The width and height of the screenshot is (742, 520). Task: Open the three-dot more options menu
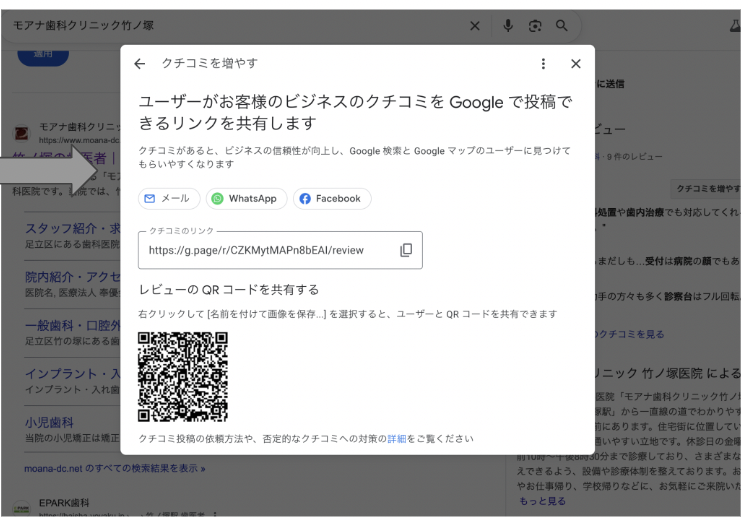pyautogui.click(x=543, y=63)
